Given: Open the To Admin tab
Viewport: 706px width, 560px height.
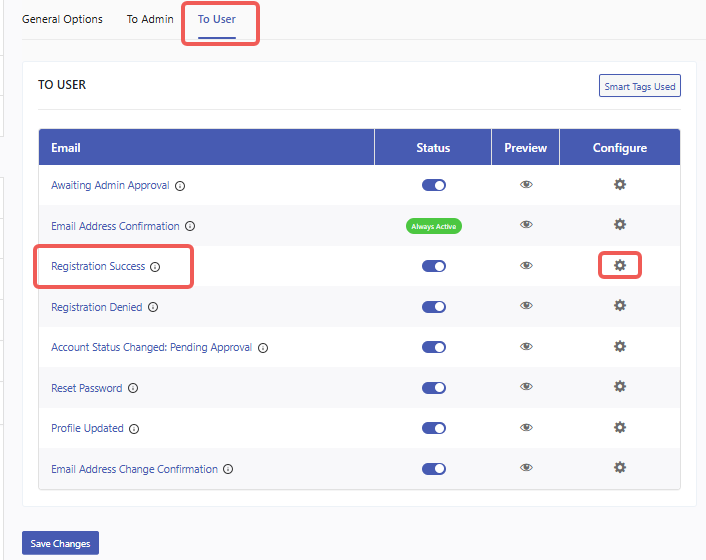Looking at the screenshot, I should 150,19.
